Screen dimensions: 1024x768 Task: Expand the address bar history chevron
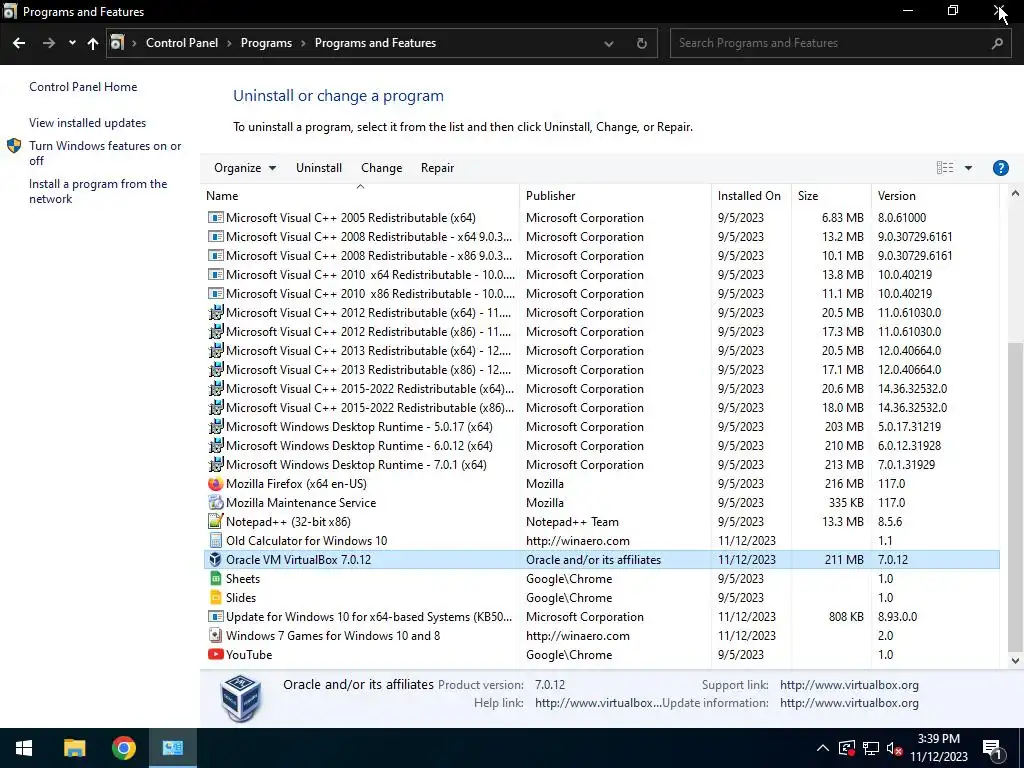(x=609, y=43)
